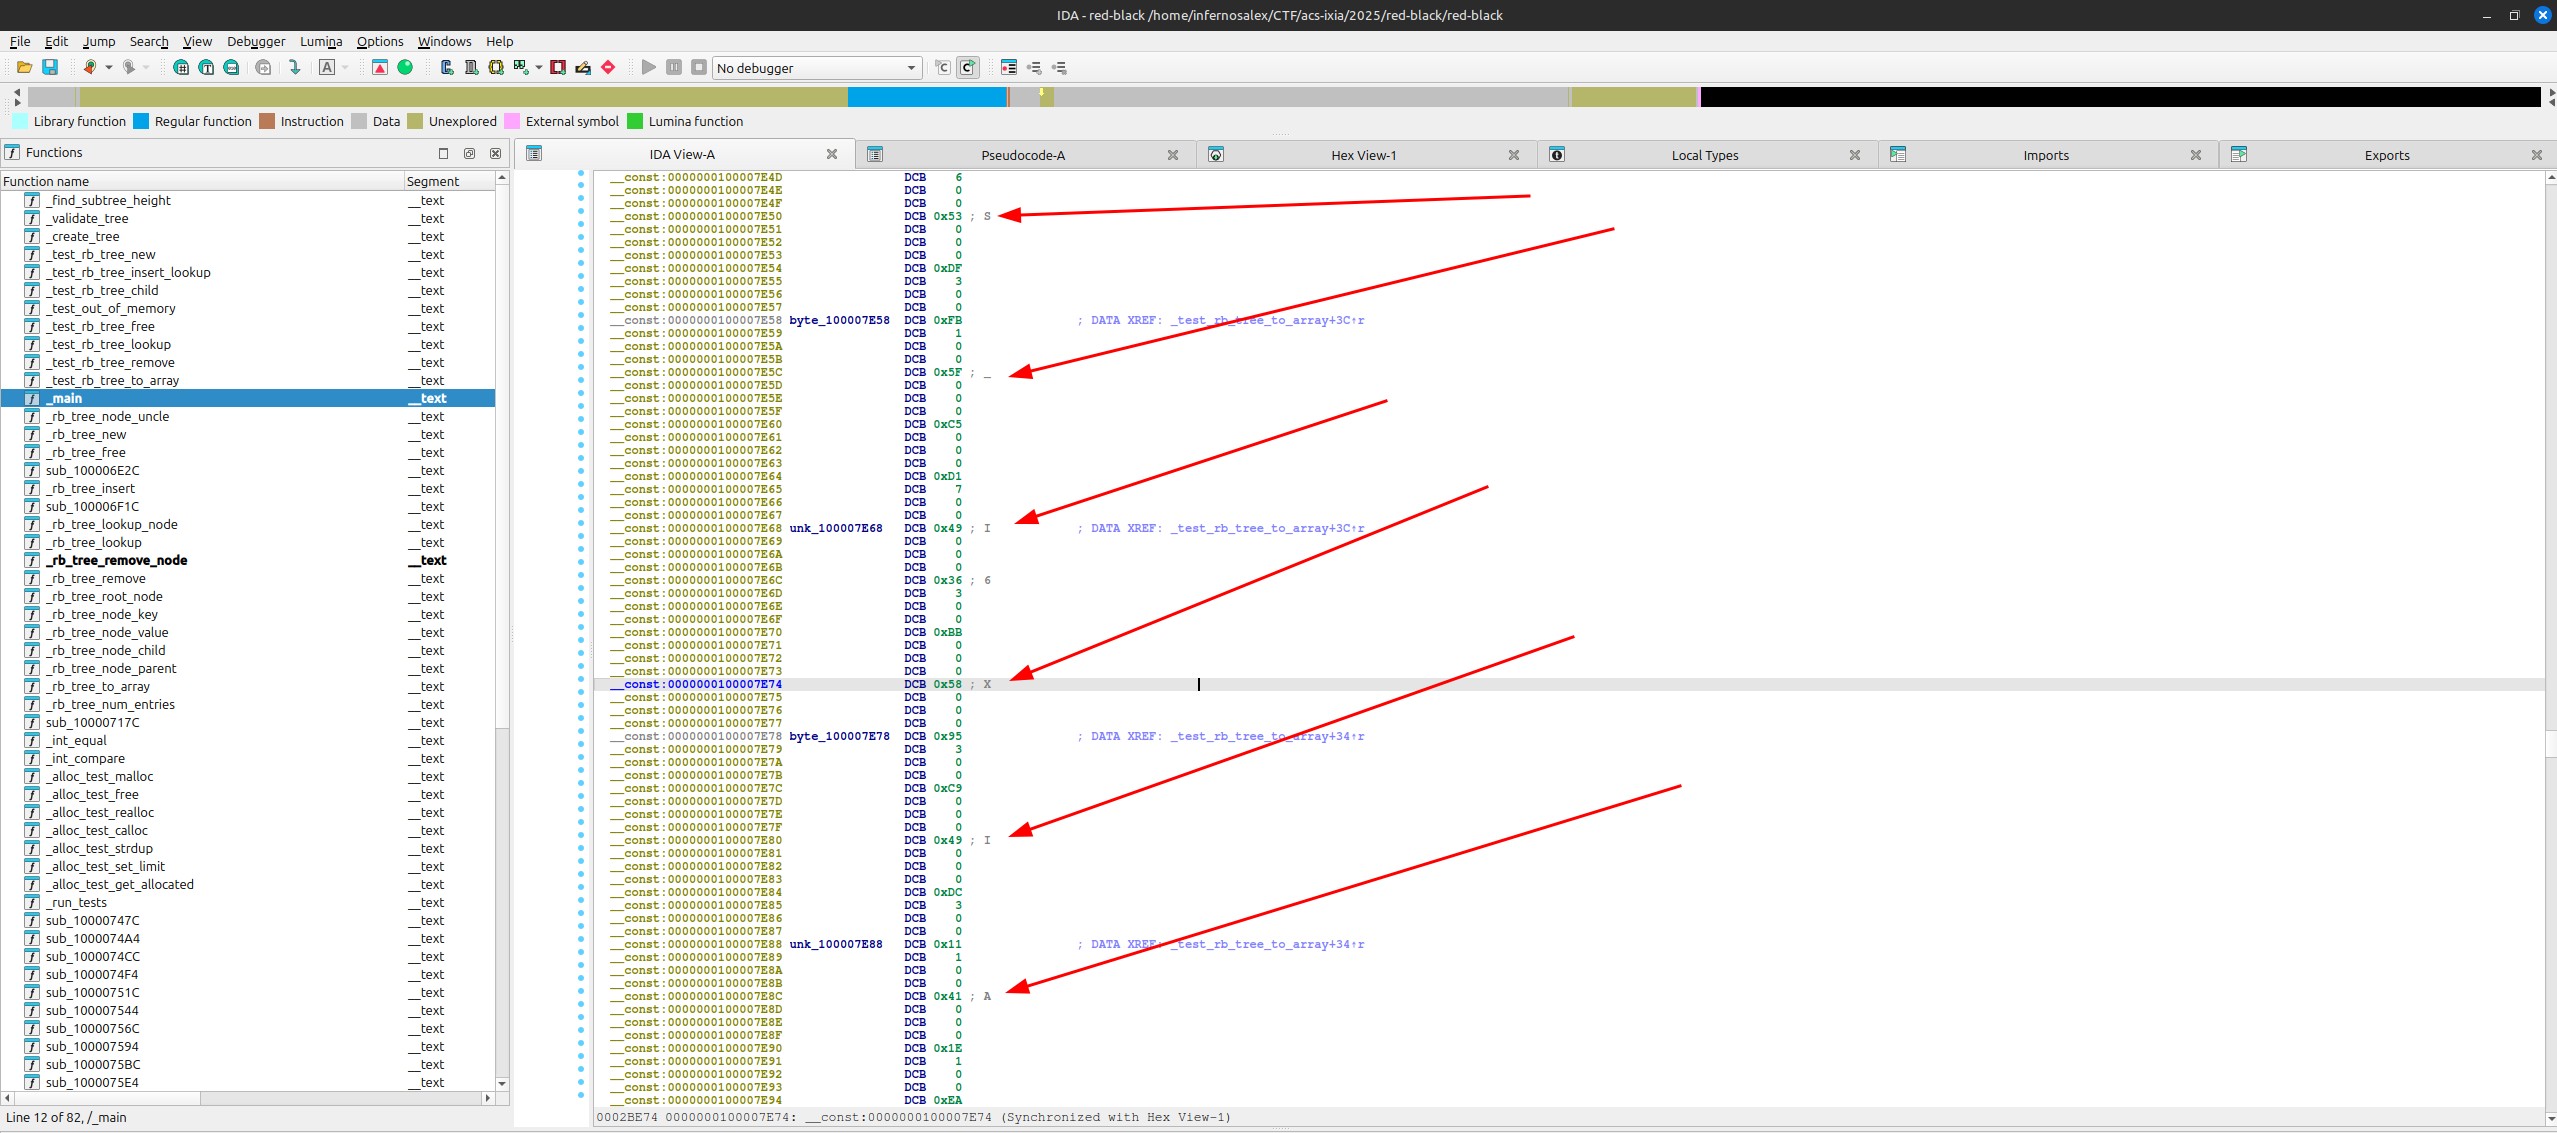Open the Jump menu

pyautogui.click(x=99, y=41)
